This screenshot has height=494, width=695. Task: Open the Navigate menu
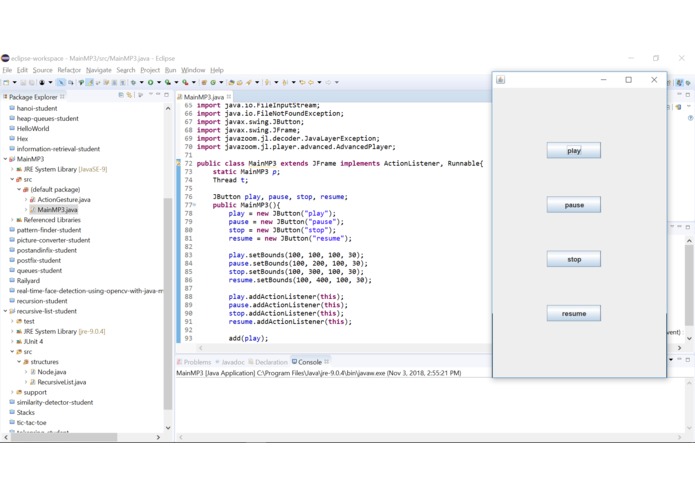tap(99, 70)
